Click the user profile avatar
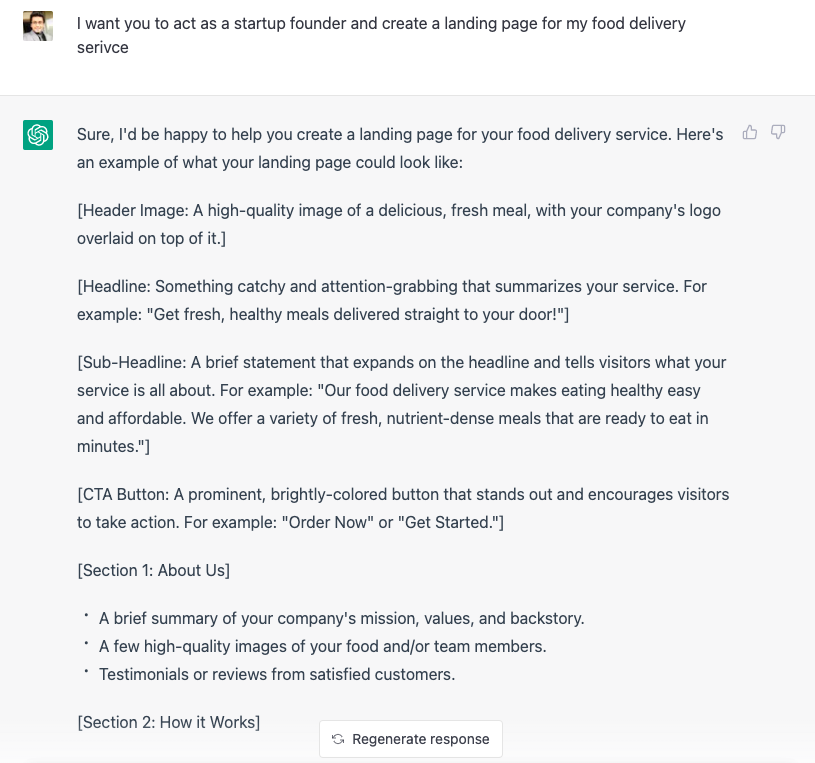815x763 pixels. point(38,25)
